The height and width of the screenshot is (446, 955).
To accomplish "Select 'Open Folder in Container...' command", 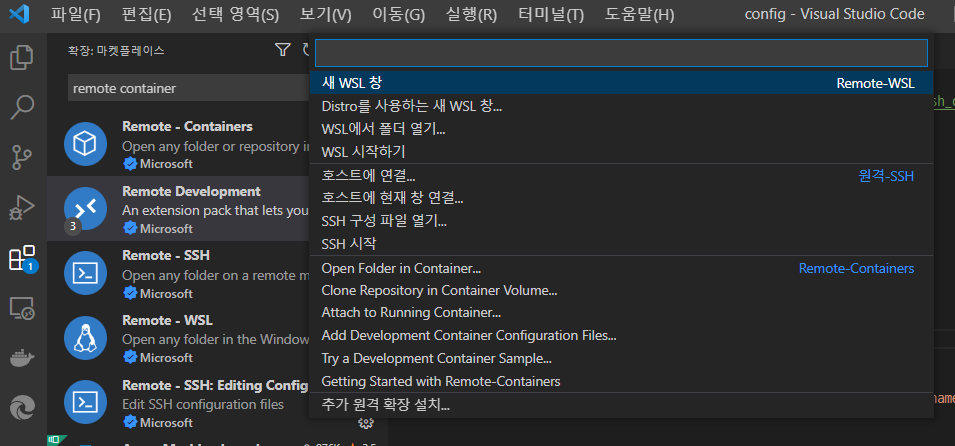I will 621,268.
